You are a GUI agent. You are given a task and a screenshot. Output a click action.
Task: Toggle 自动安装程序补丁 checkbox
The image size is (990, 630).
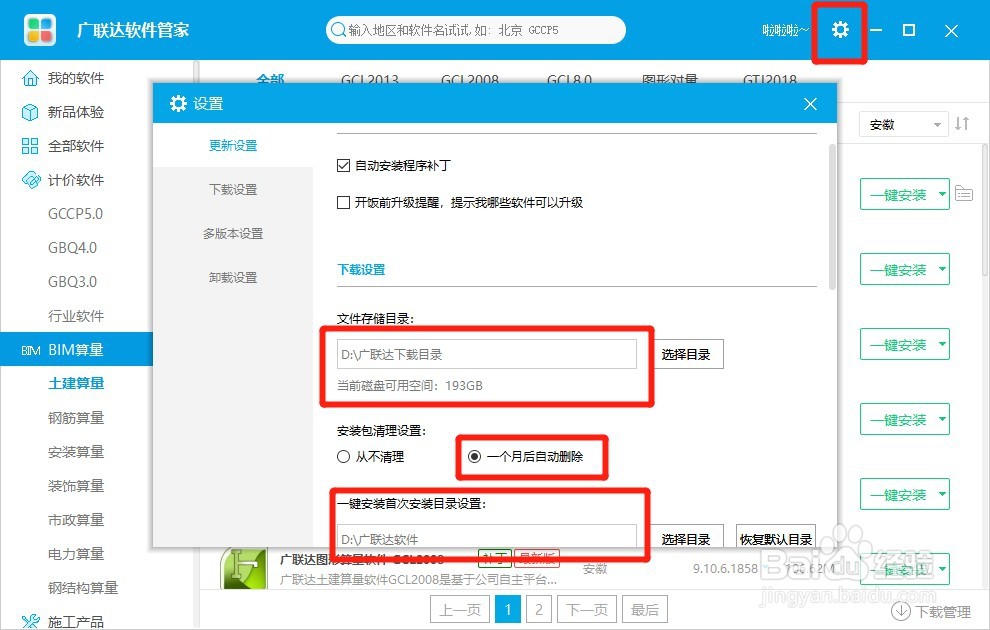343,166
